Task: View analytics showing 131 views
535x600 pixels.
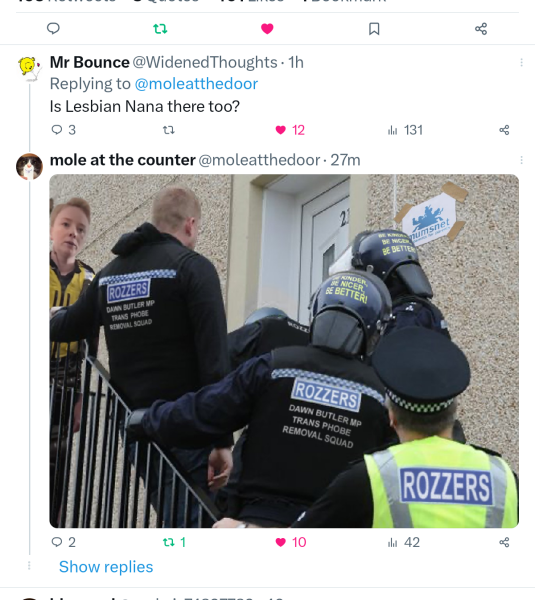Action: (x=405, y=130)
